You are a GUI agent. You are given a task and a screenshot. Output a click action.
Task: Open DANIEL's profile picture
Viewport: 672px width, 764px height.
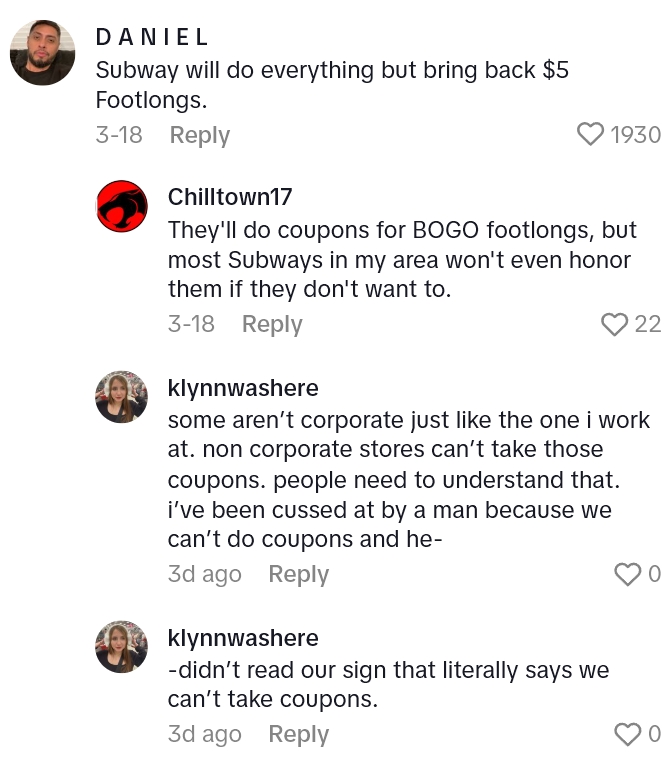pyautogui.click(x=43, y=53)
